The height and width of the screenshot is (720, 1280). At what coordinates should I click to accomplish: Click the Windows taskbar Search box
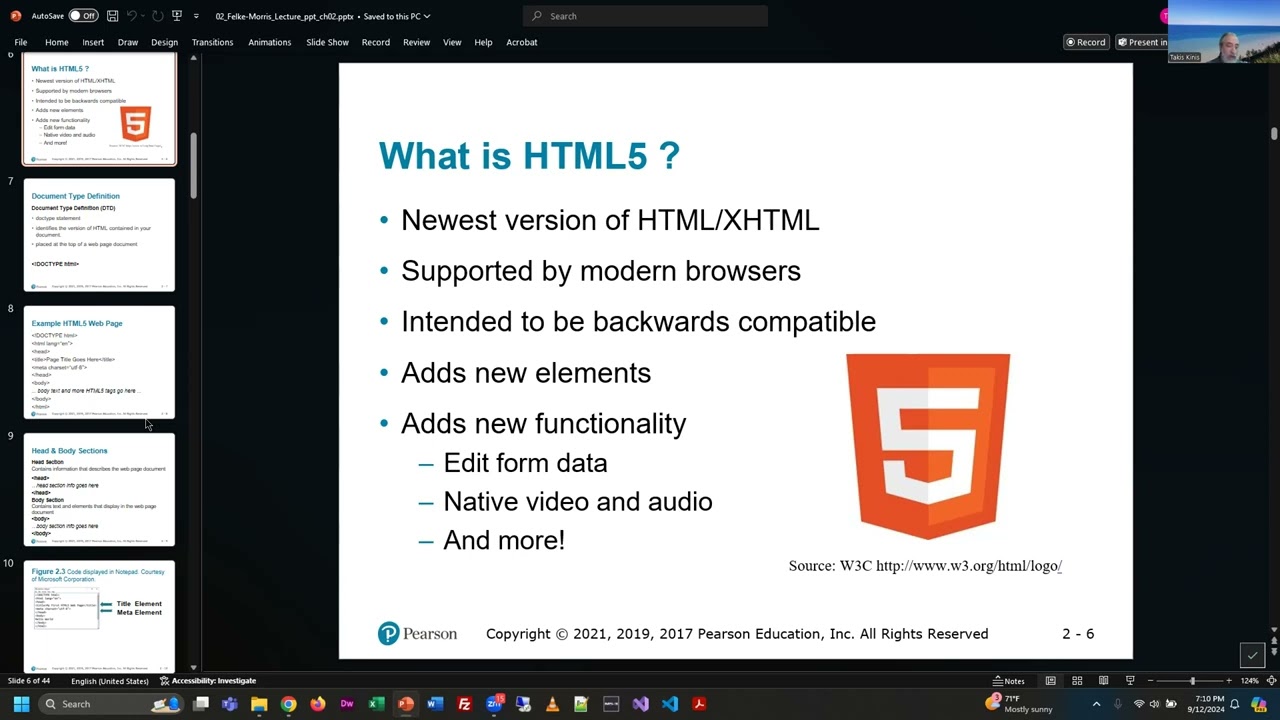coord(110,704)
